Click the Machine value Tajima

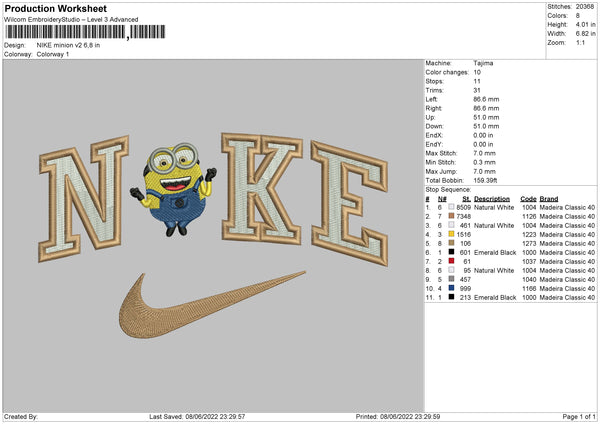483,63
